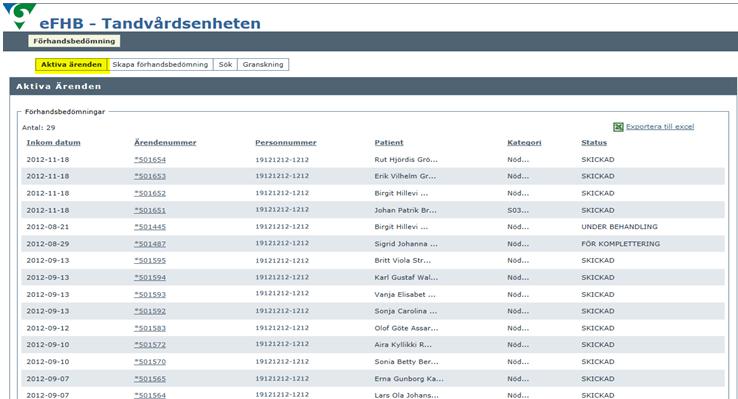Select patient Erik Vilhelm Gr...
Image resolution: width=738 pixels, height=399 pixels.
pos(405,176)
